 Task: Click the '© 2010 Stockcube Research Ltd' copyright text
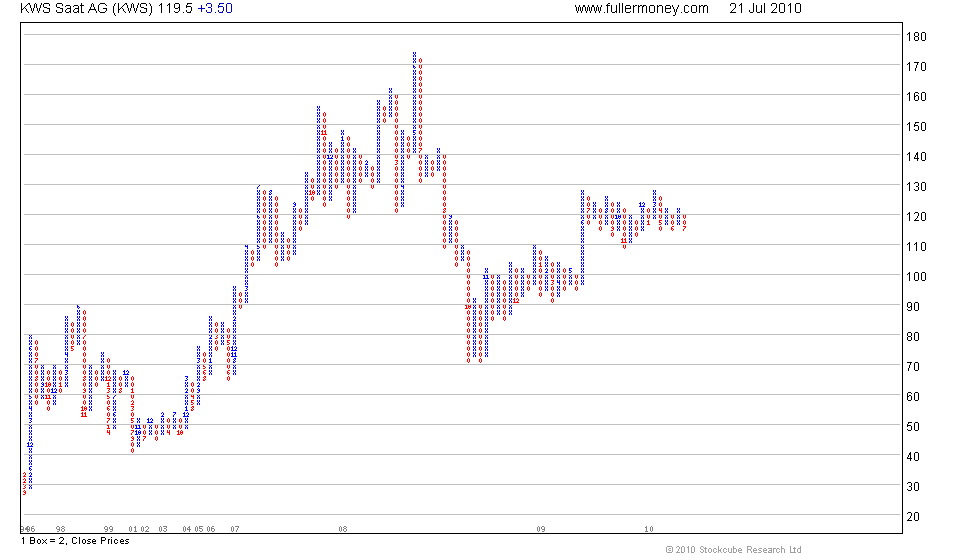(733, 550)
